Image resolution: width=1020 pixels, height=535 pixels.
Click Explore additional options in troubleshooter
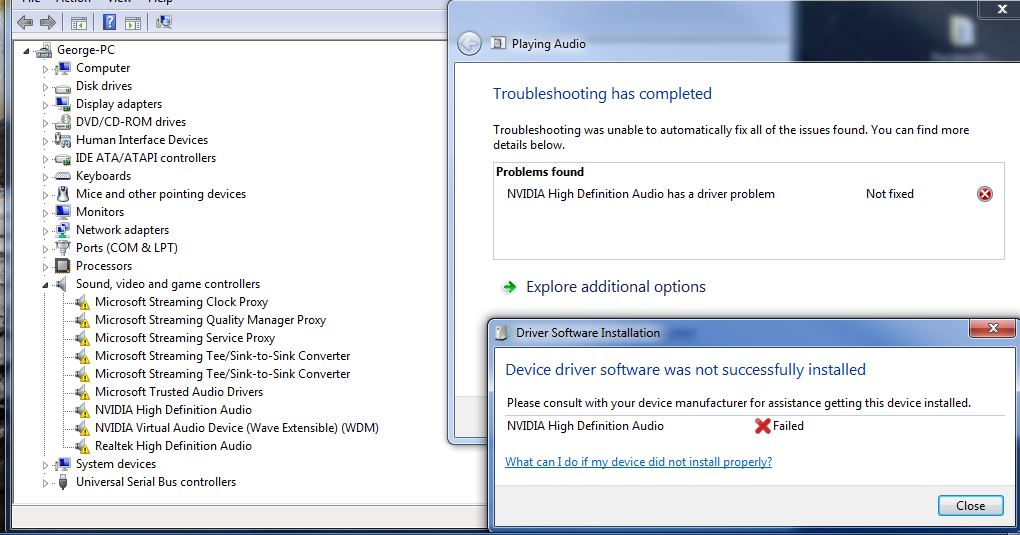click(x=615, y=287)
